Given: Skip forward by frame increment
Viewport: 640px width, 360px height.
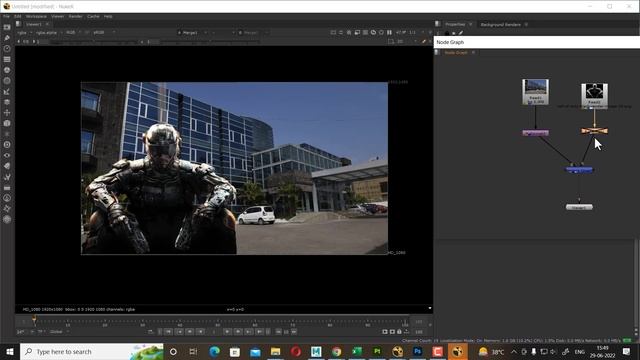Looking at the screenshot, I should [294, 332].
